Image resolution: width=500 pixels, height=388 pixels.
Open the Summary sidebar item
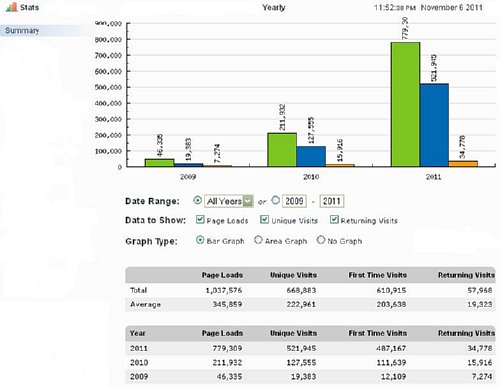(x=22, y=31)
